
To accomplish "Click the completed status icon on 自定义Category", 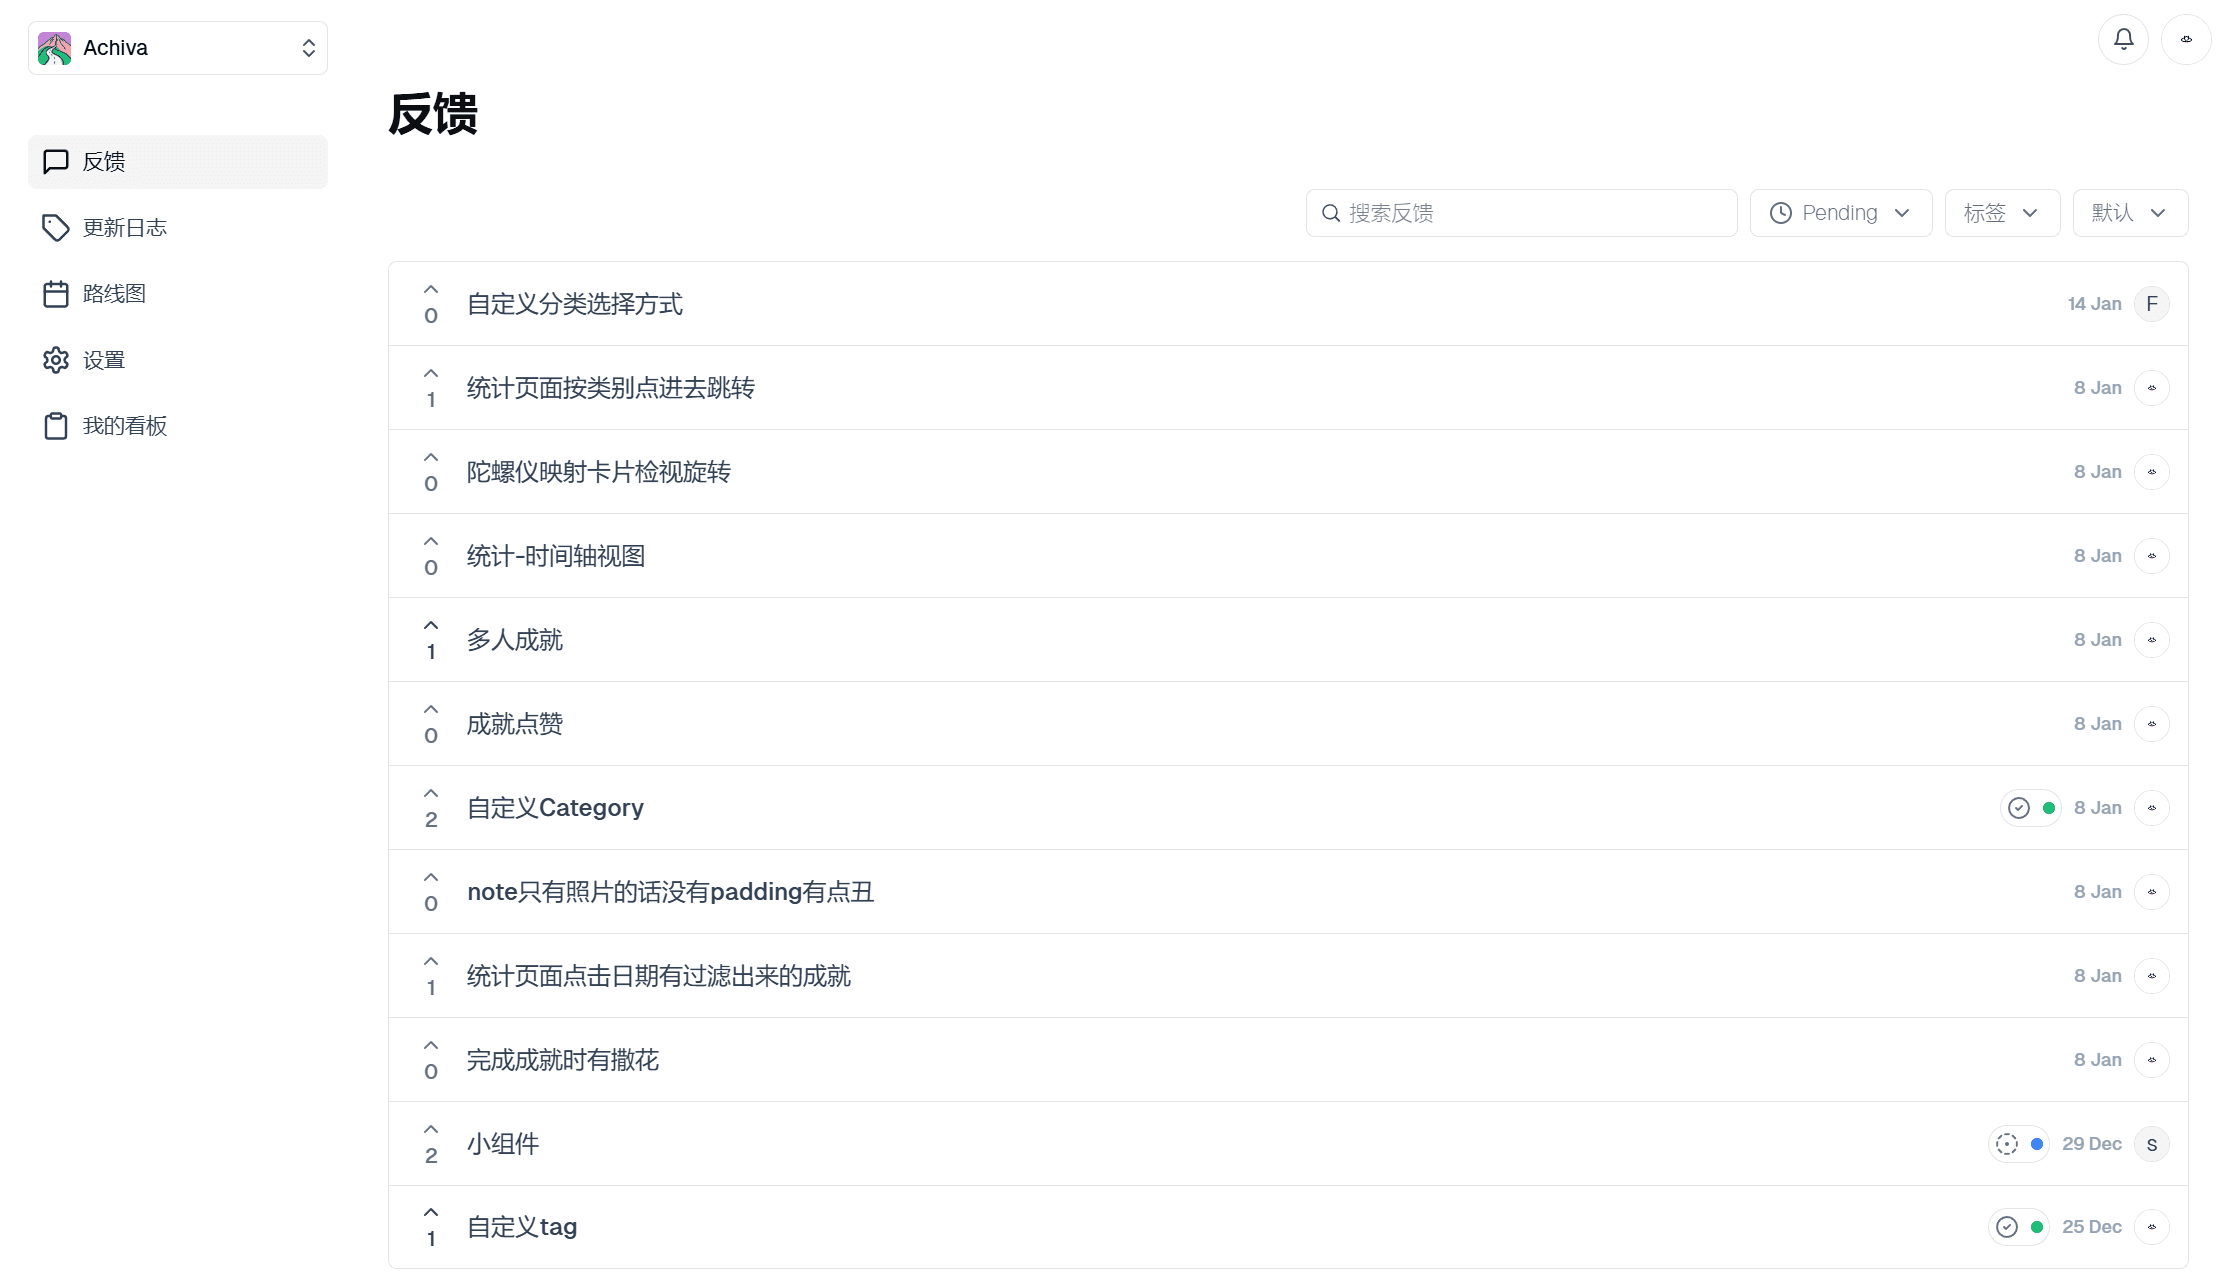I will 2018,807.
